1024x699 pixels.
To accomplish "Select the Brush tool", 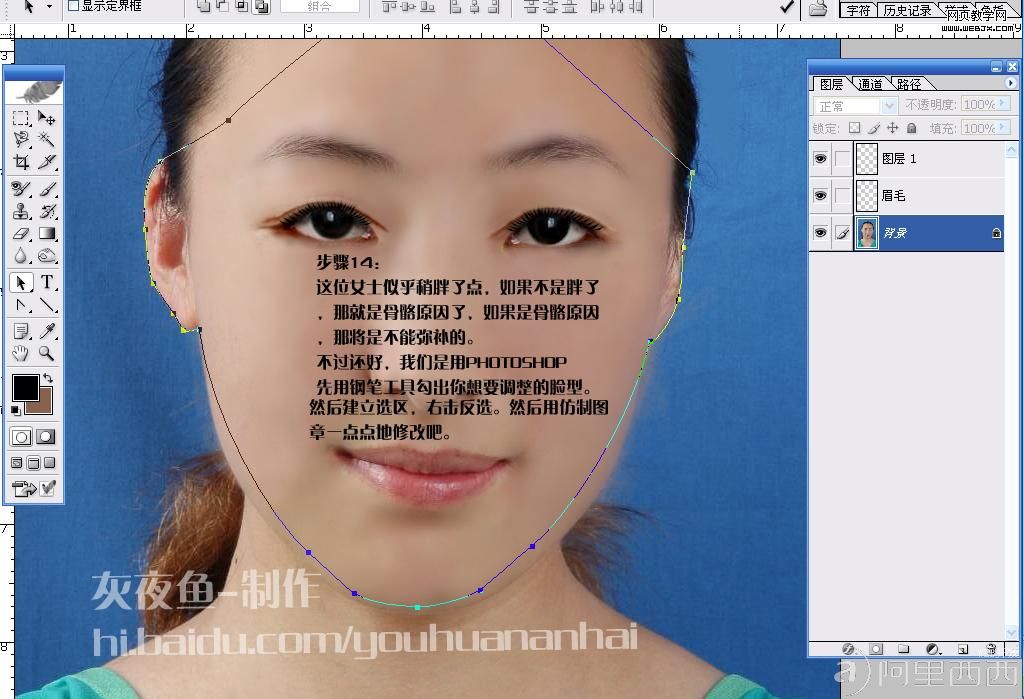I will pos(46,189).
